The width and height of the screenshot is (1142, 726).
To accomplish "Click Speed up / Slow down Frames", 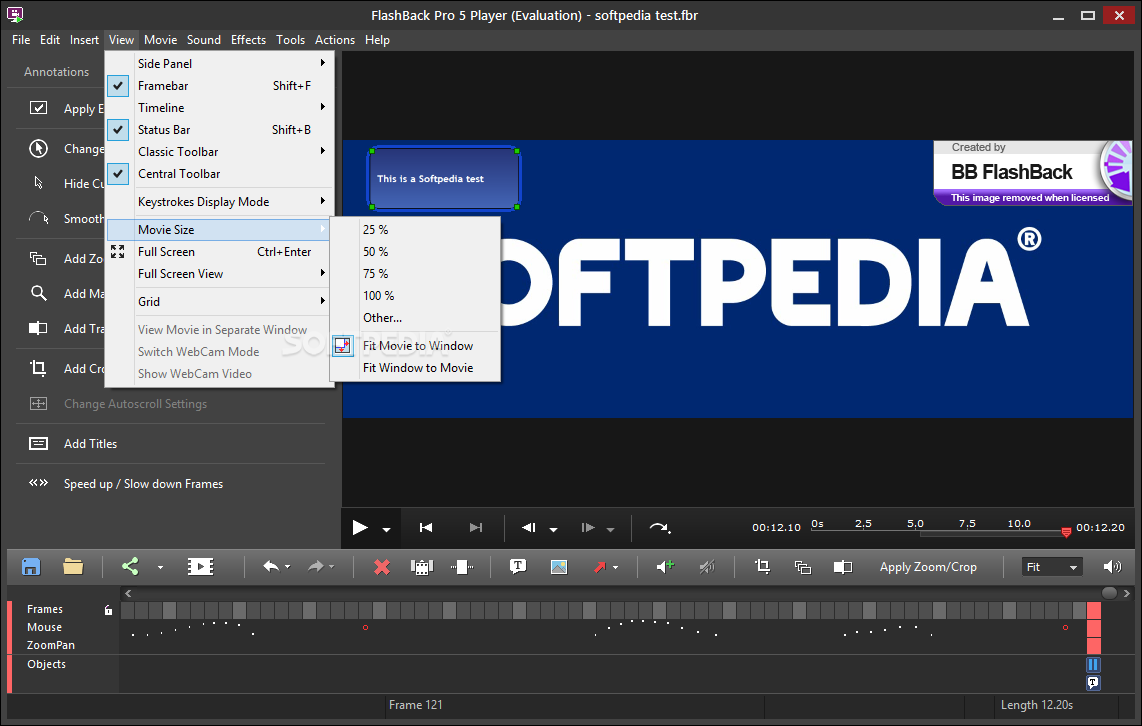I will [x=143, y=484].
